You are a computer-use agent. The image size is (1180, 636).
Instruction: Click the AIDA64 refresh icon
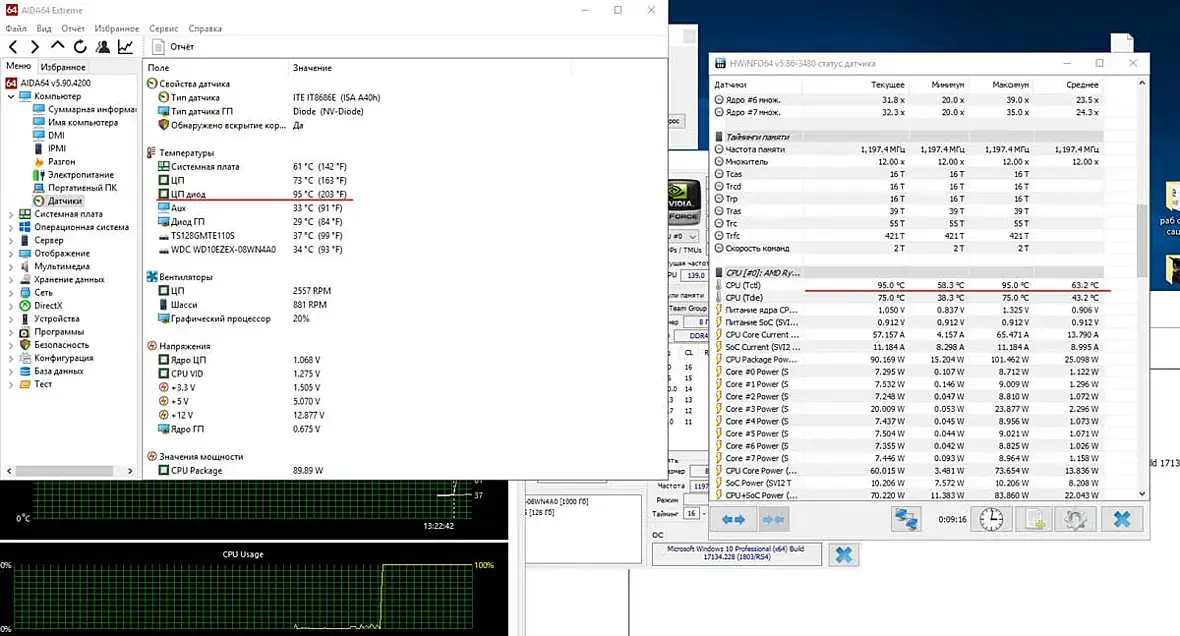point(80,47)
